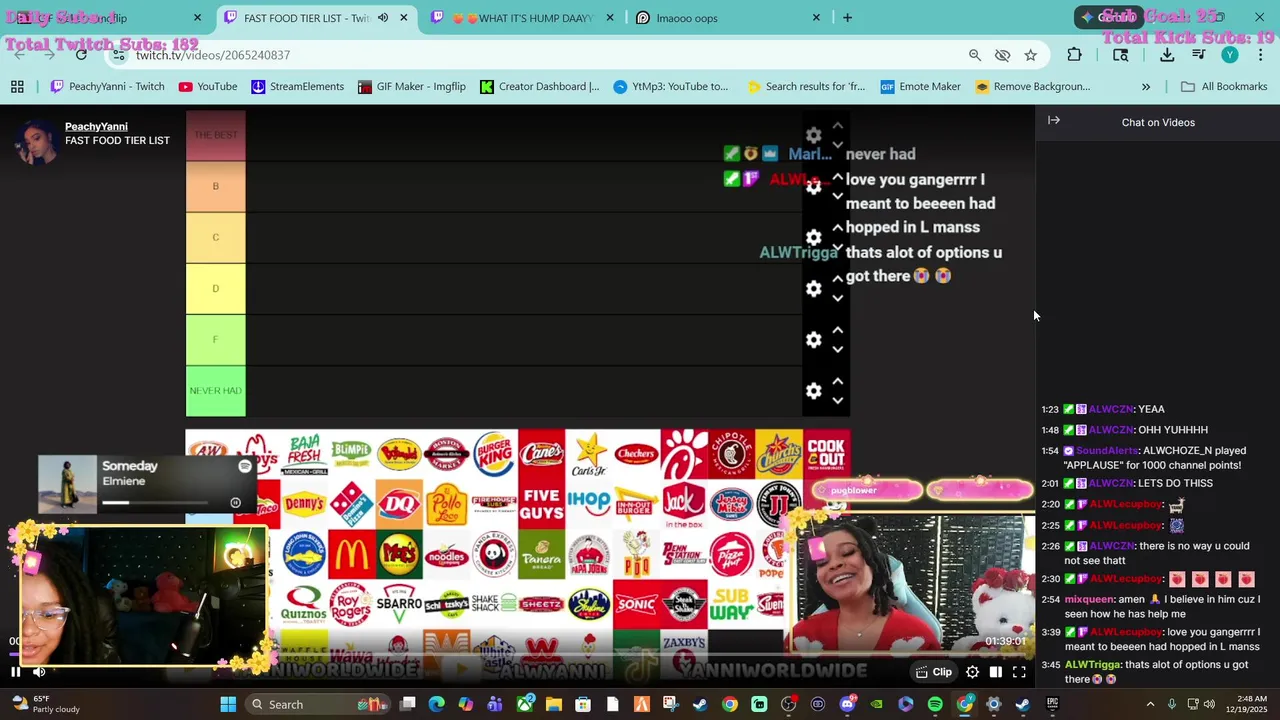This screenshot has width=1280, height=720.
Task: Open Microsoft Store from the taskbar
Action: [x=583, y=704]
